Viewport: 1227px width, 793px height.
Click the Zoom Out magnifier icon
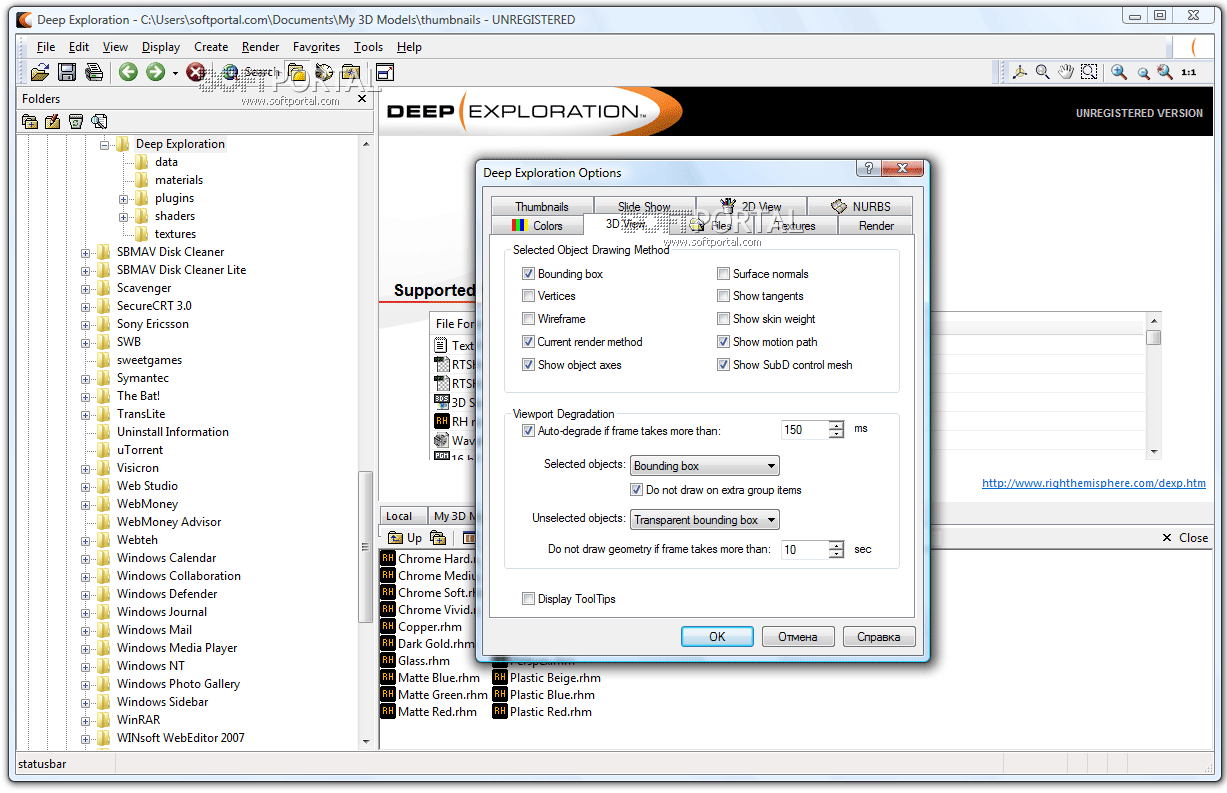tap(1143, 73)
